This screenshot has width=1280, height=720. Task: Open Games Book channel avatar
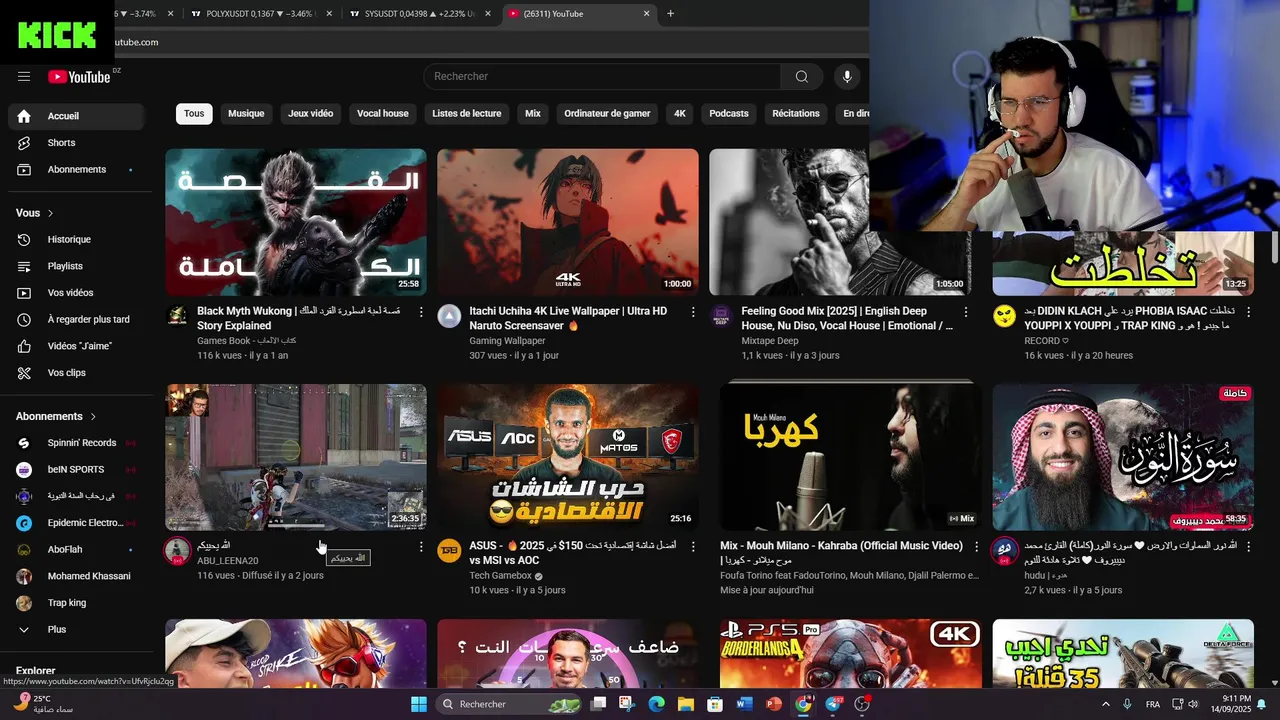tap(177, 316)
